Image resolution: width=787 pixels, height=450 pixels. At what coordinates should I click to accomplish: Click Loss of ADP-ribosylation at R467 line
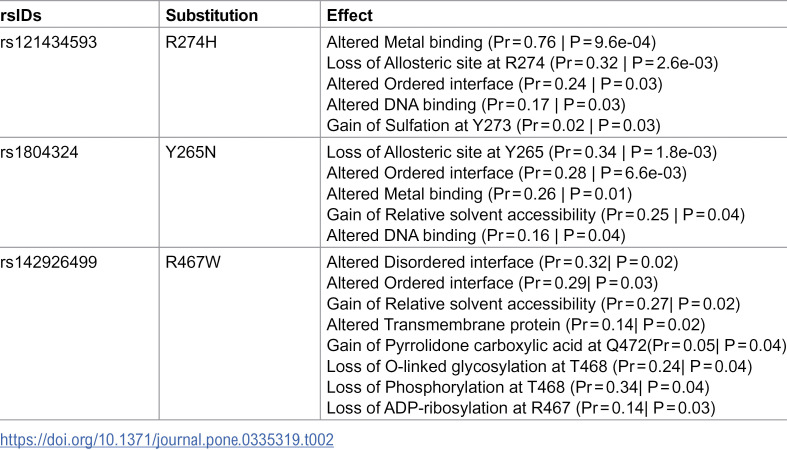521,408
